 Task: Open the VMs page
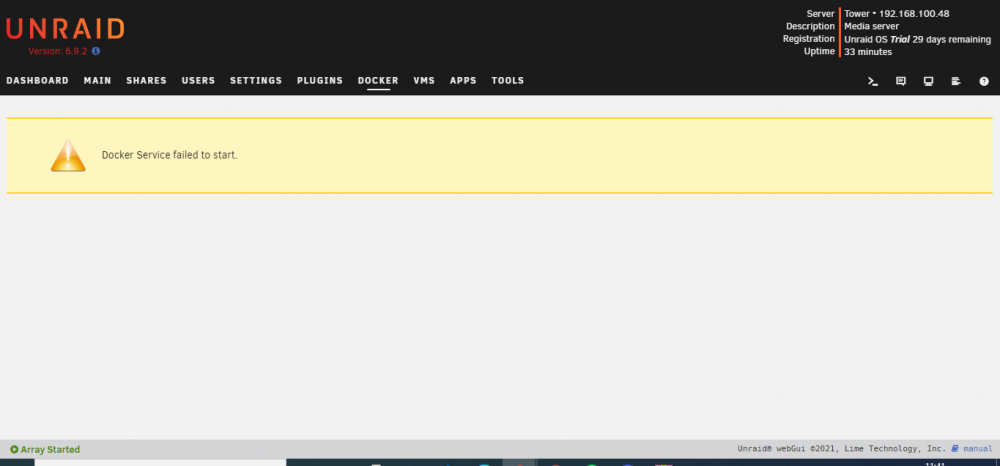point(424,81)
